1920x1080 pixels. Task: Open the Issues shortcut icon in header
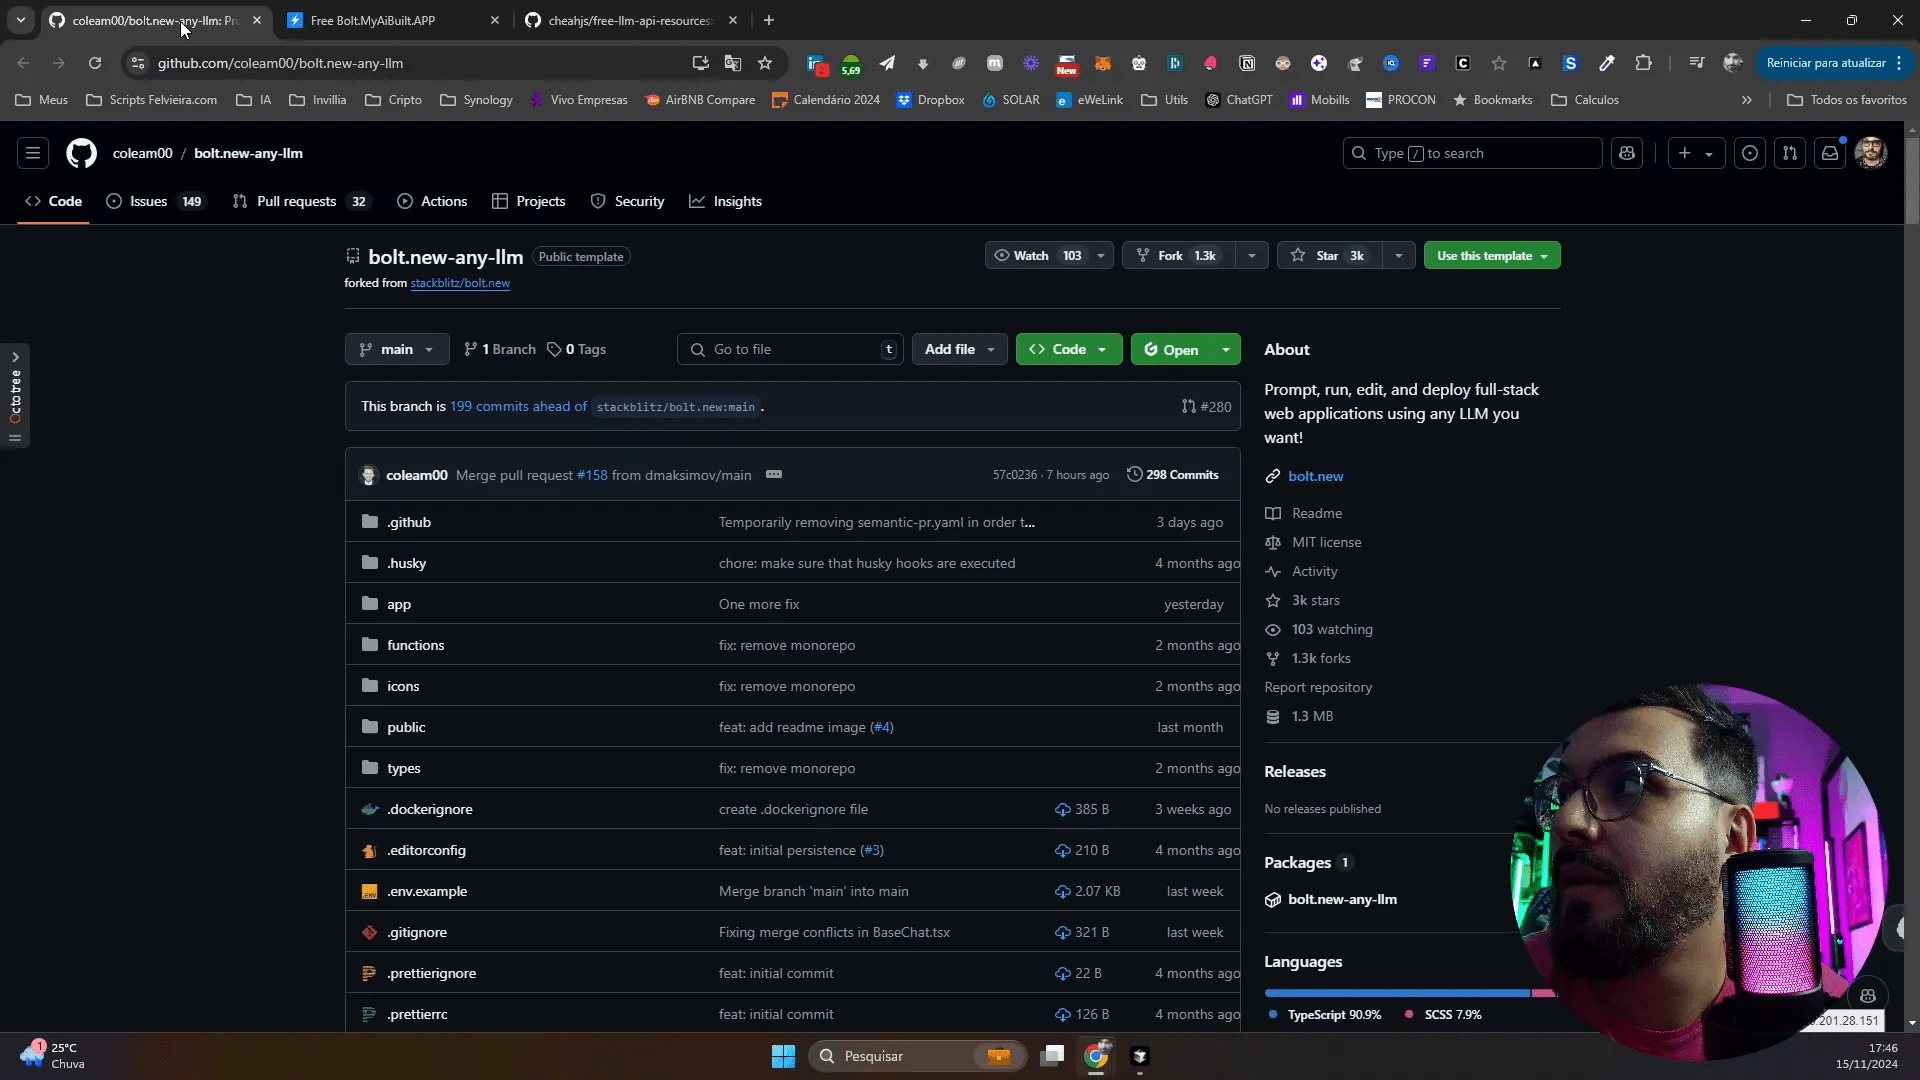1749,153
